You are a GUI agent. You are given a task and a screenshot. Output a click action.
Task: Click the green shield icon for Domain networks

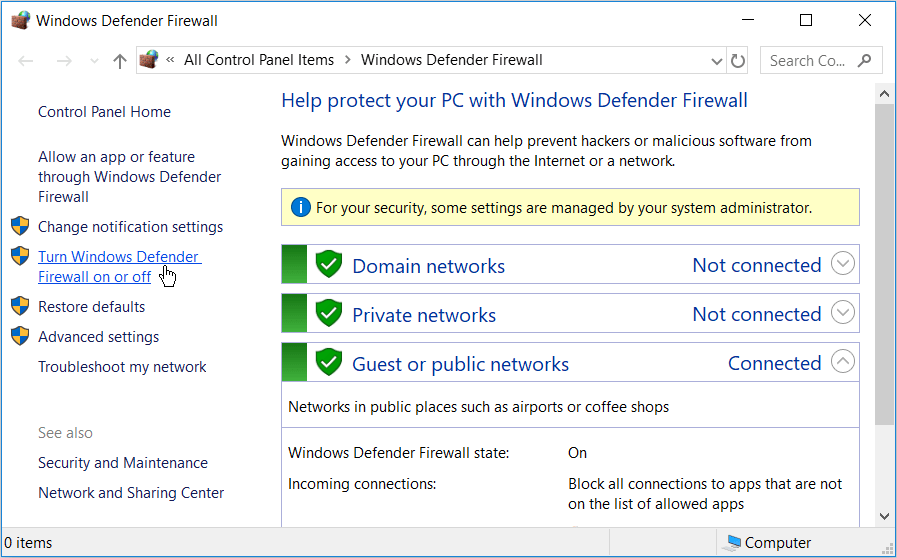(329, 265)
